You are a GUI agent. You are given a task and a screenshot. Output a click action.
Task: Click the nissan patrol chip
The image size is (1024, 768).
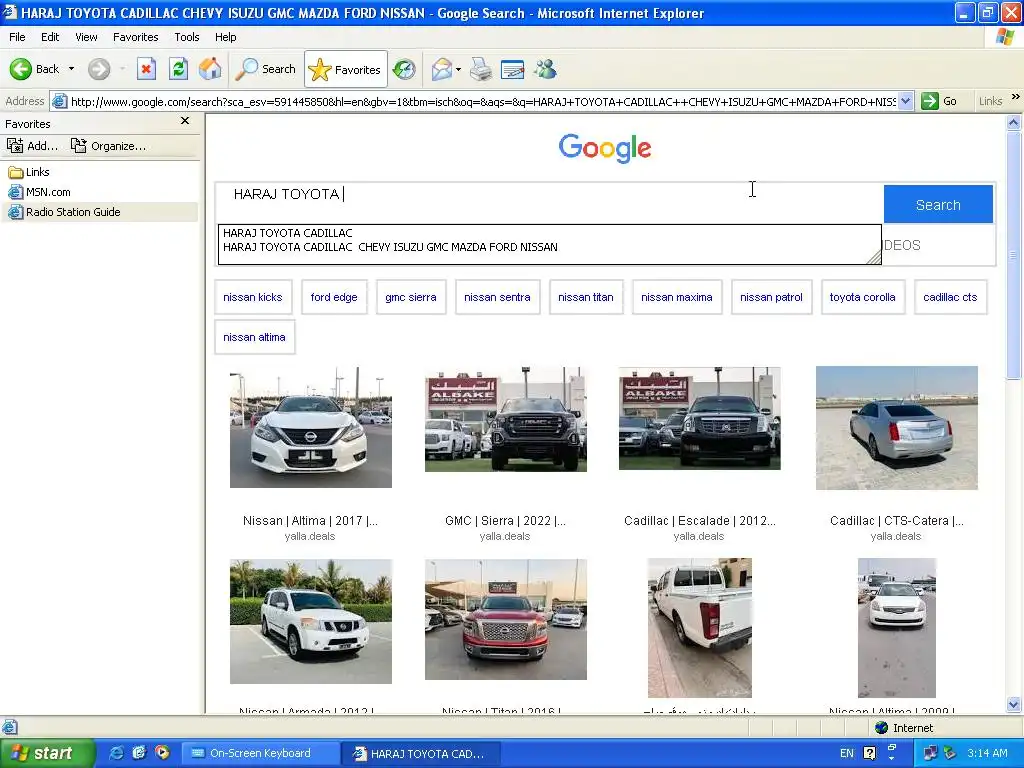coord(771,297)
